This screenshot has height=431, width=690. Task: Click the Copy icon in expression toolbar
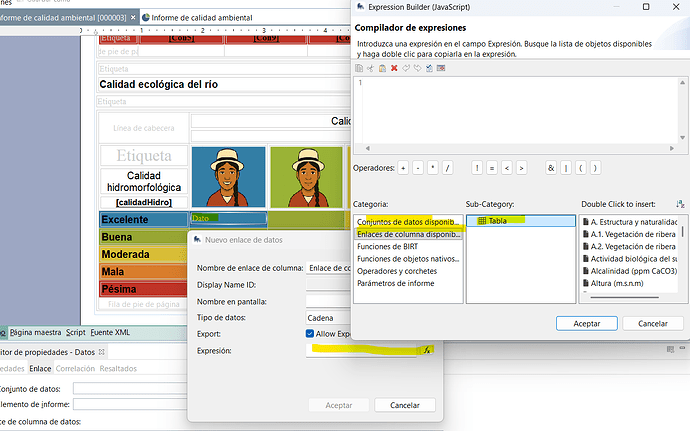[359, 68]
